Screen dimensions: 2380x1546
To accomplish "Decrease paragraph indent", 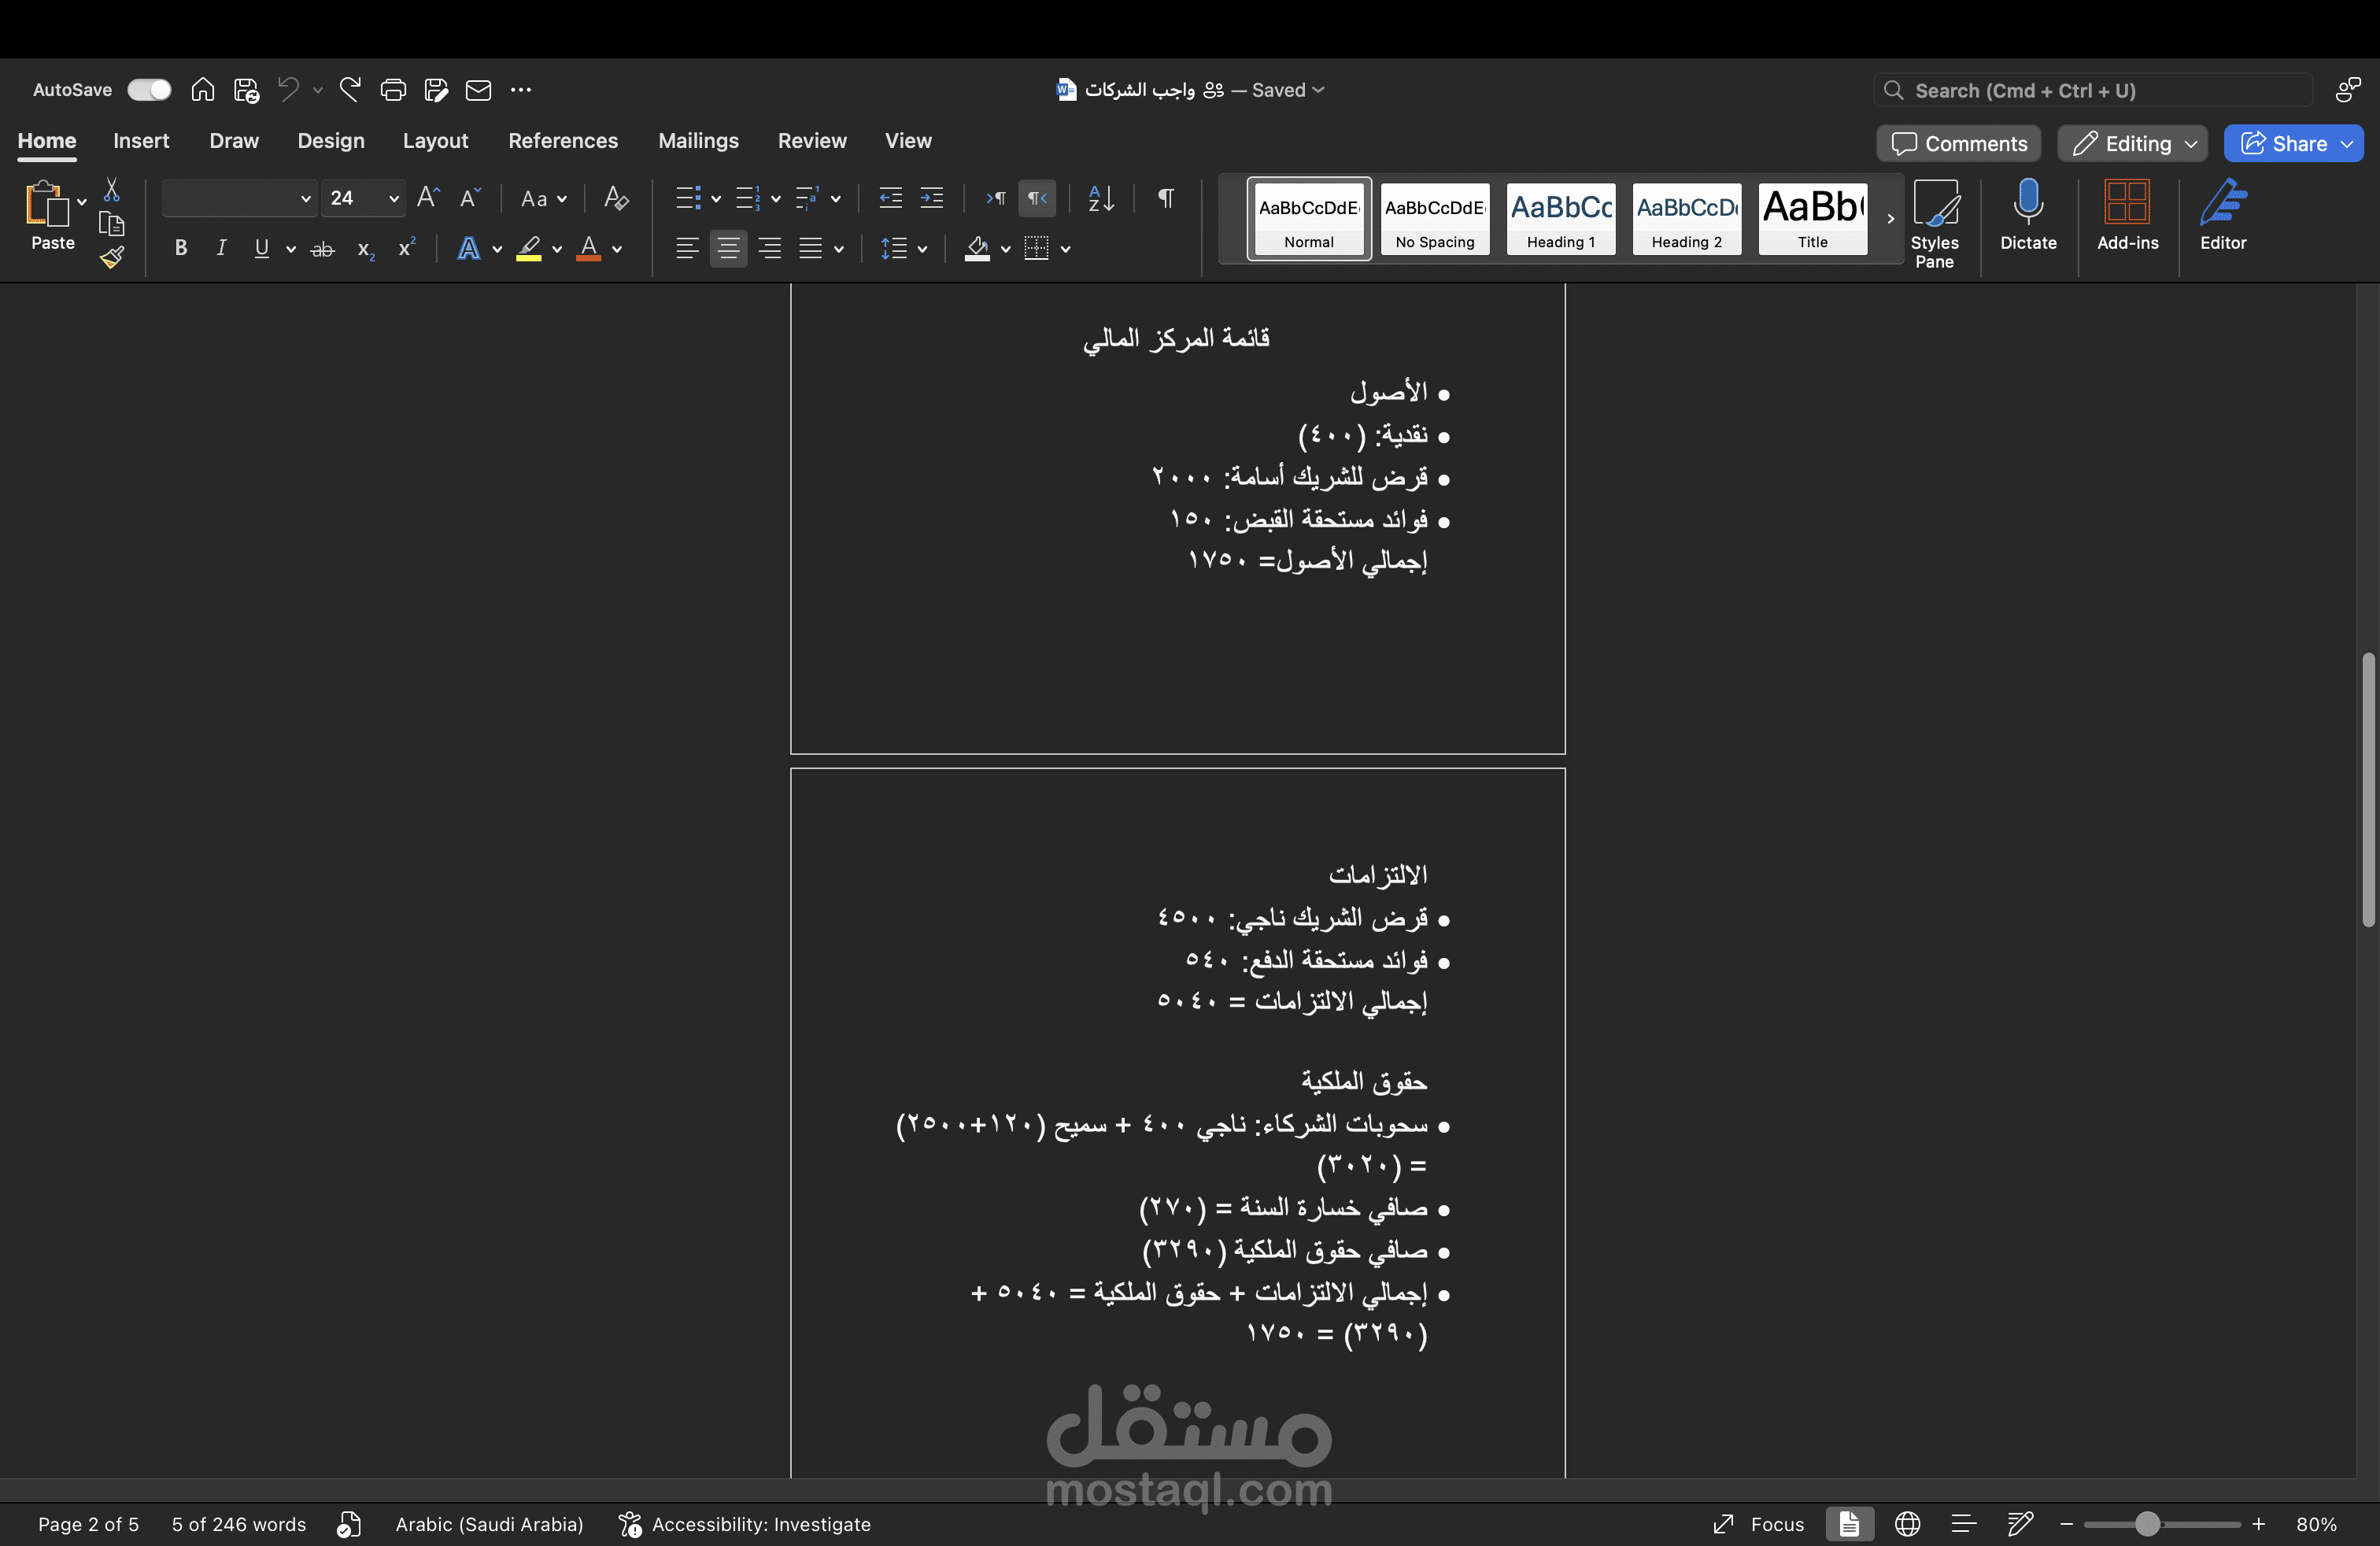I will point(890,198).
